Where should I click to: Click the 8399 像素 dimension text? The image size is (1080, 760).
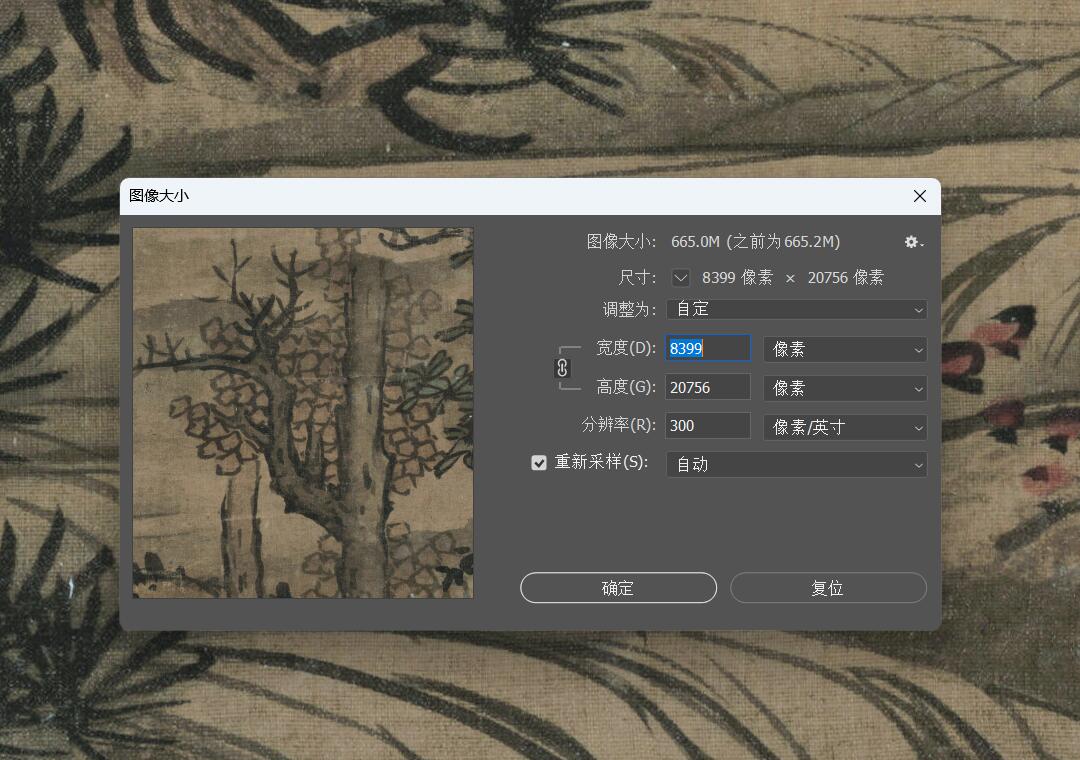coord(737,278)
